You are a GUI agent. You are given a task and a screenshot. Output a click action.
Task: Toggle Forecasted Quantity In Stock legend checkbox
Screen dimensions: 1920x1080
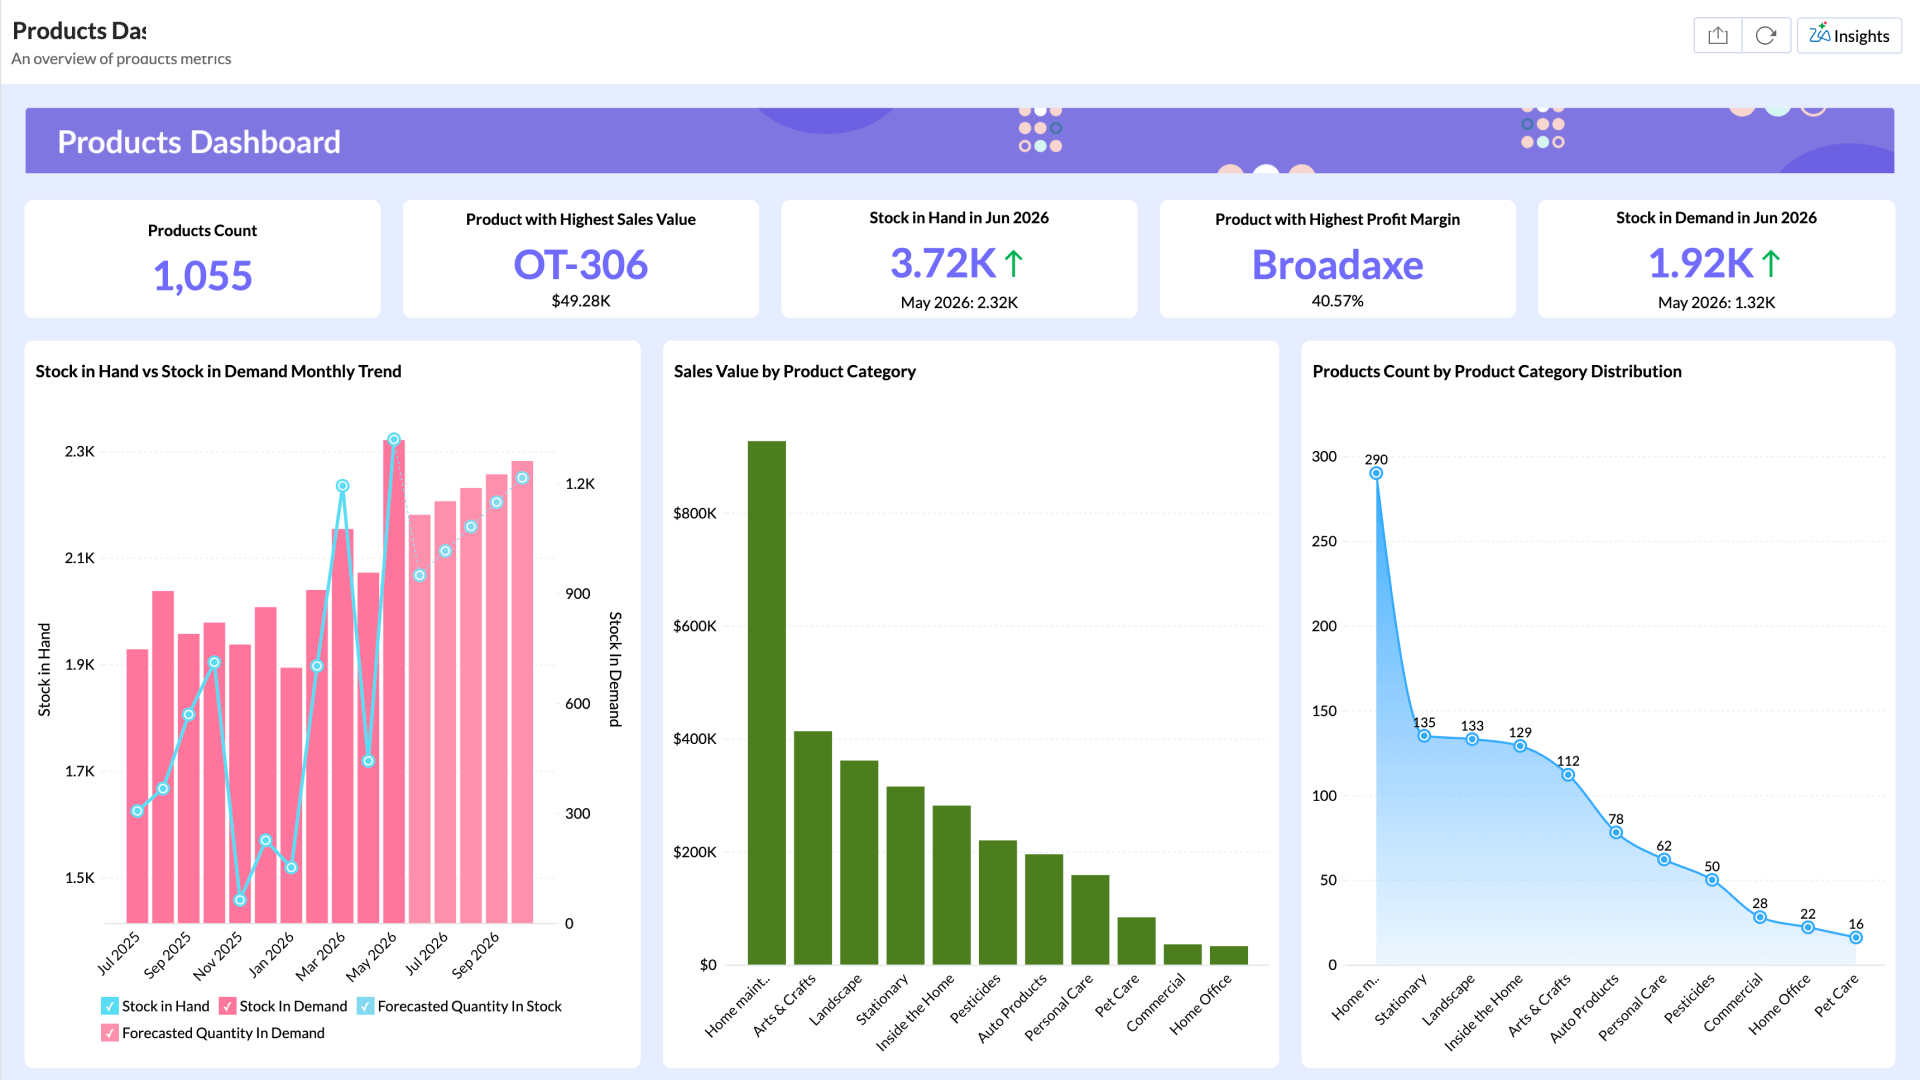(366, 1006)
